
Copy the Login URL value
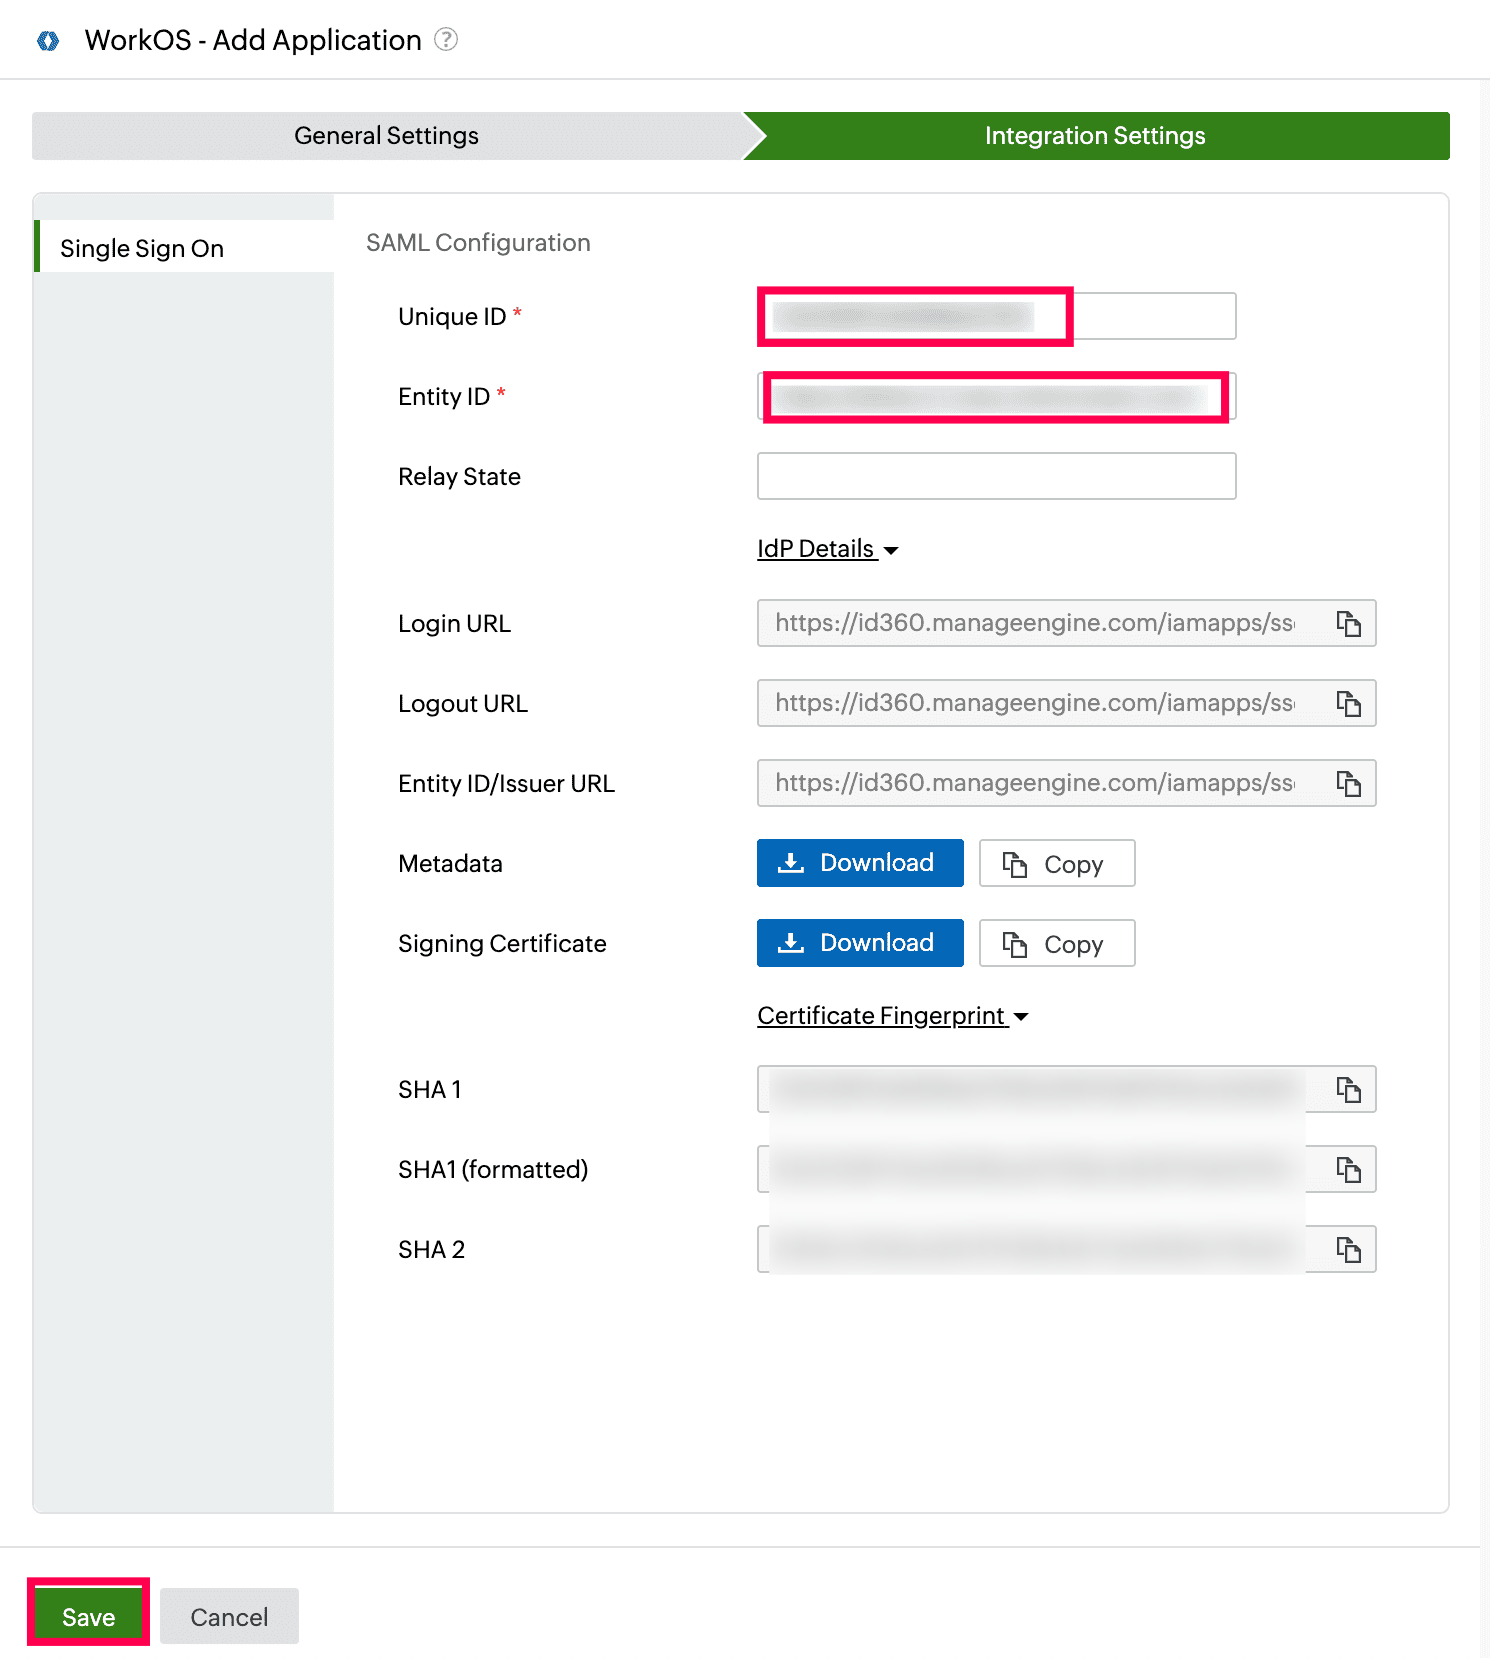[x=1349, y=623]
